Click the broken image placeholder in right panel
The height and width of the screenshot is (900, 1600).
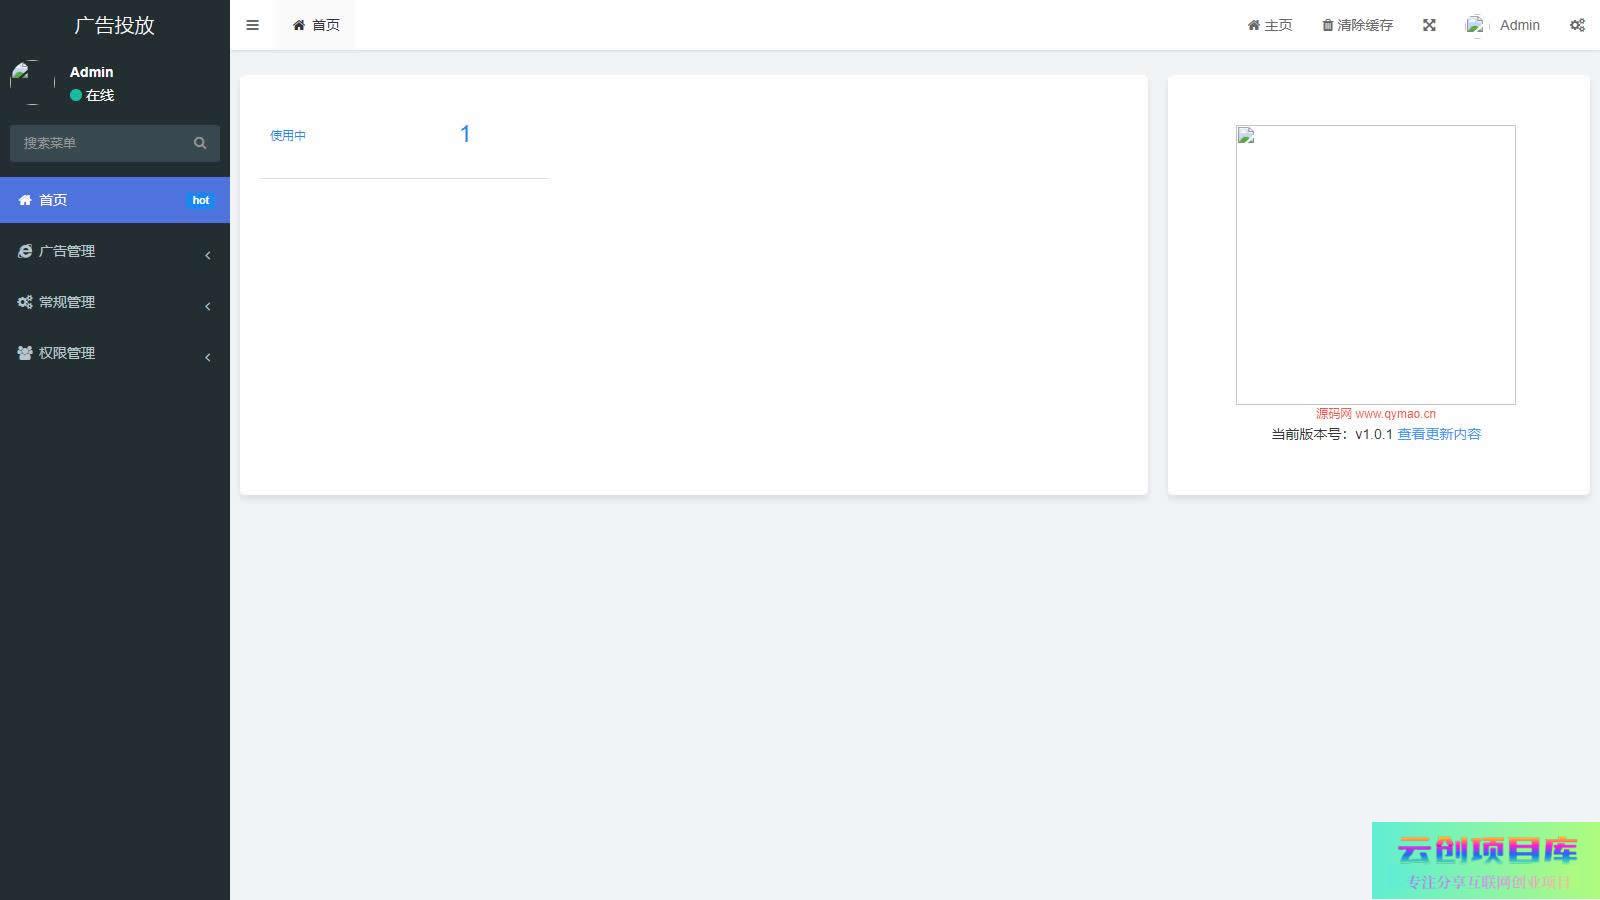1376,265
